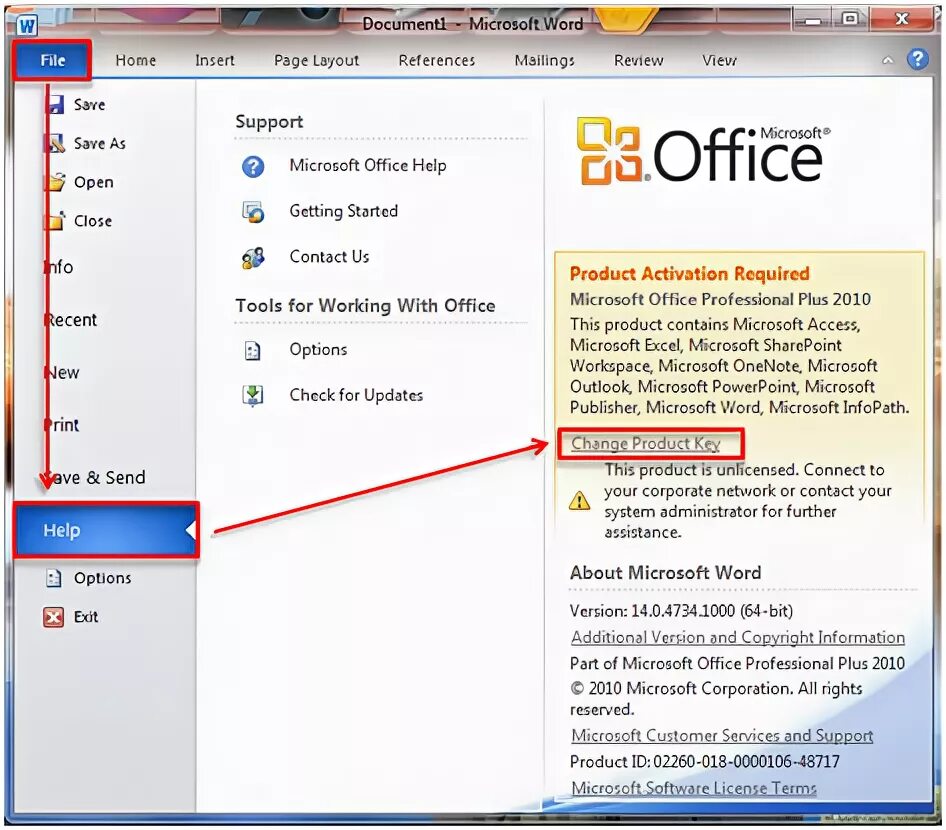Click the Save text in left menu

89,105
